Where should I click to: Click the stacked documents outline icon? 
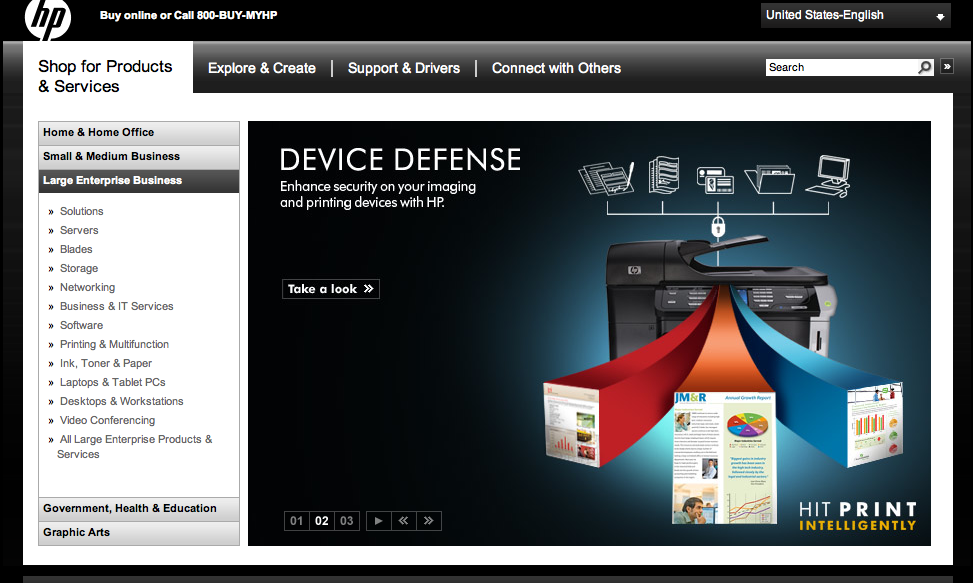pos(663,175)
